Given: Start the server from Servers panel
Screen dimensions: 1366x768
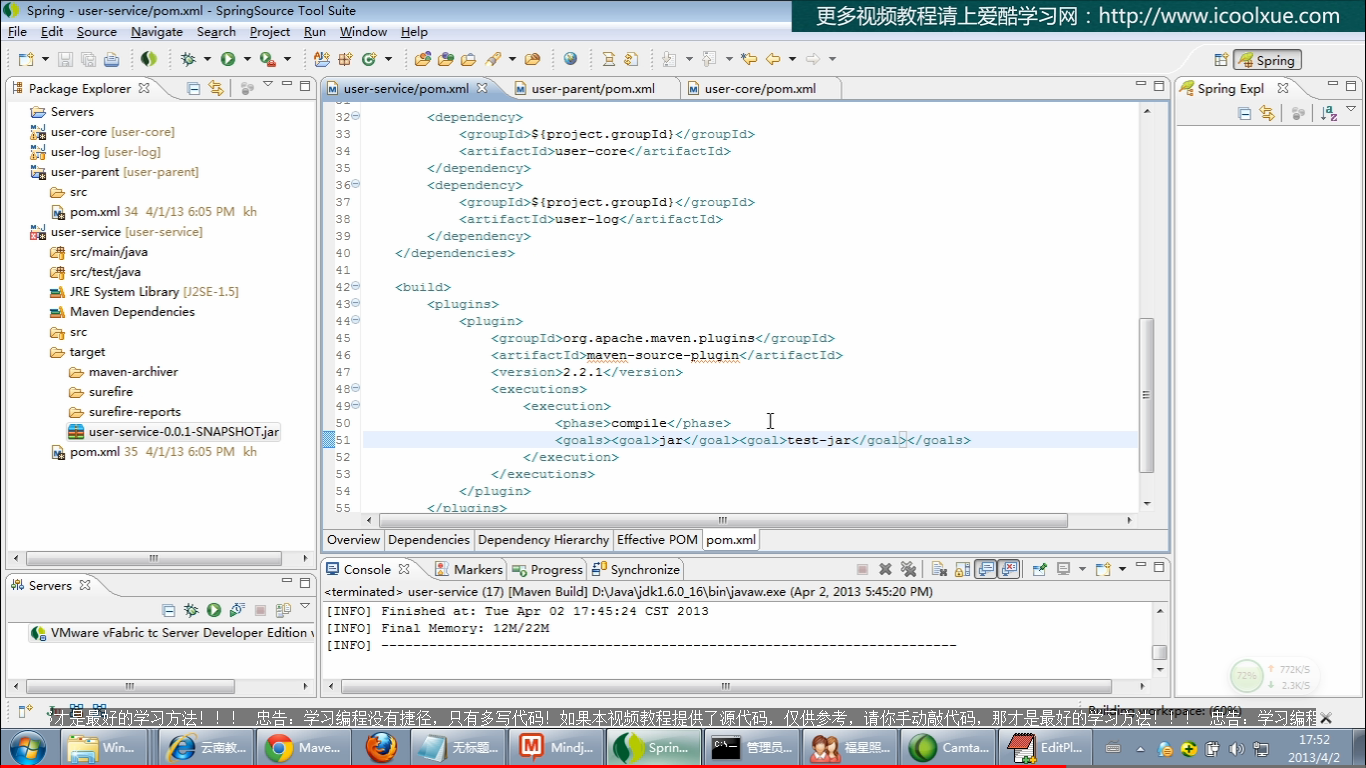Looking at the screenshot, I should click(x=214, y=610).
